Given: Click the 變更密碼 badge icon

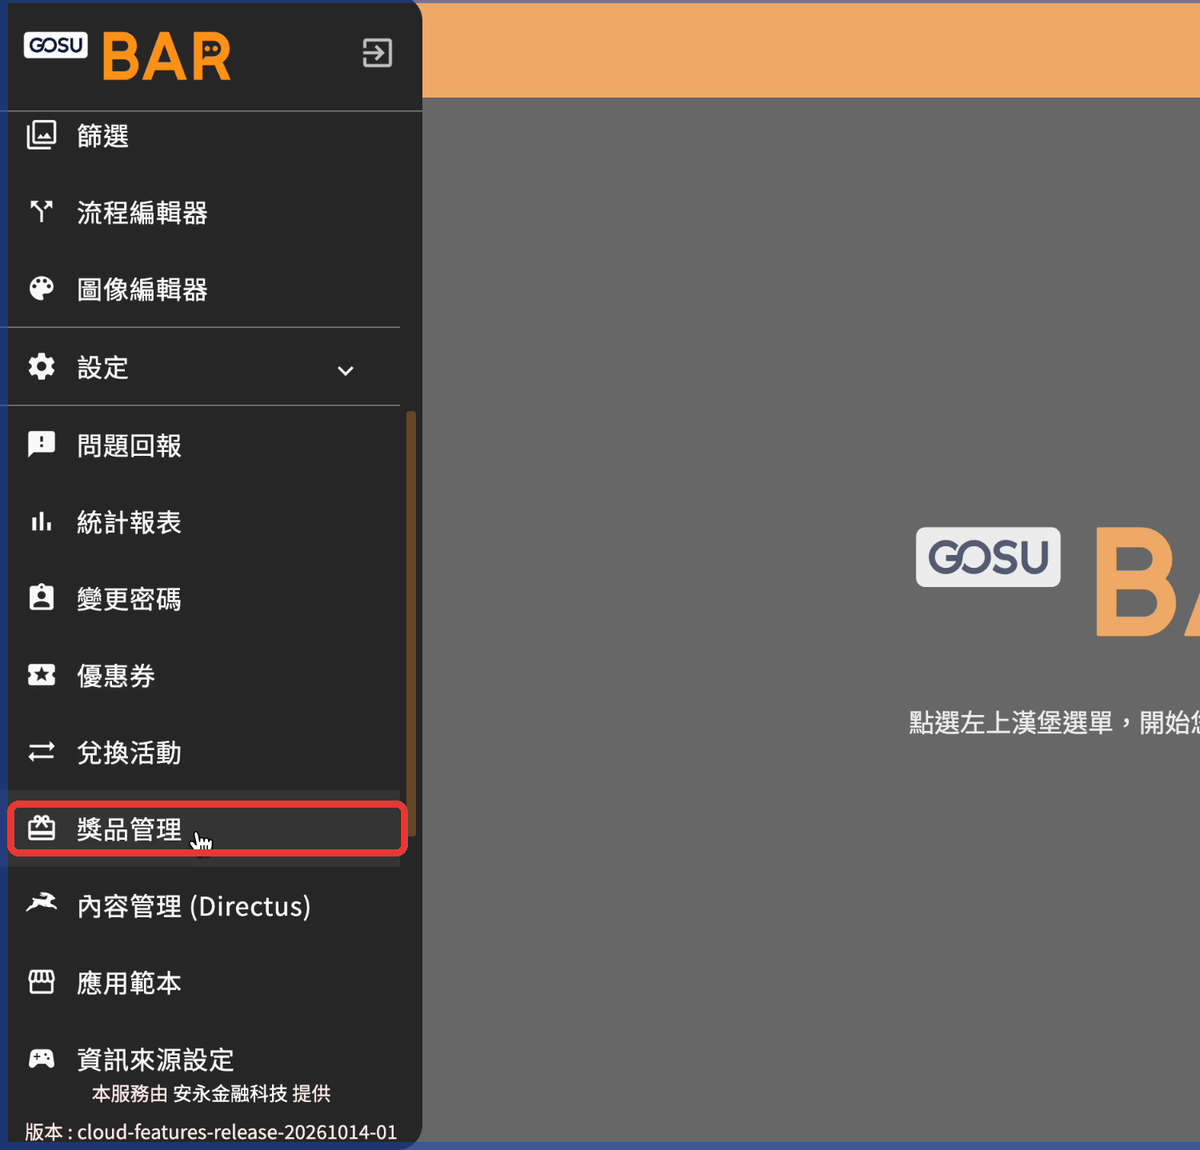Looking at the screenshot, I should pos(41,598).
